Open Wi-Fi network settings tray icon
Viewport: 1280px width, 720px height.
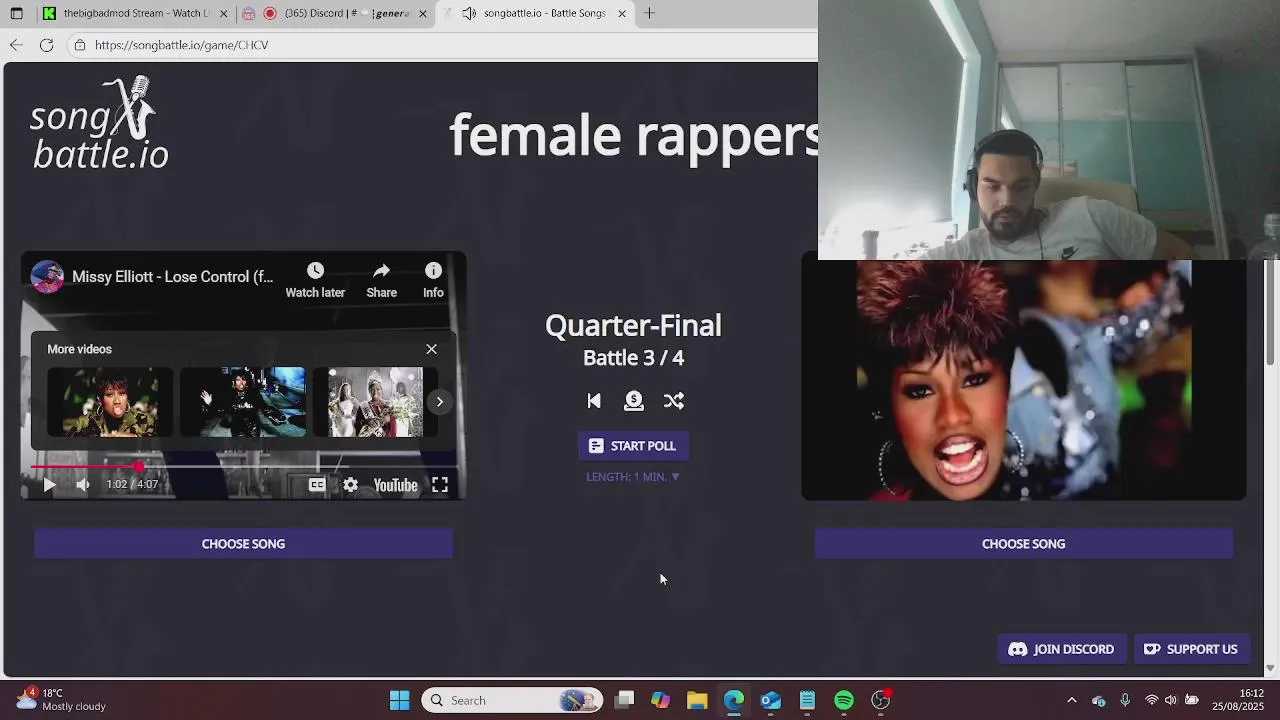1151,700
